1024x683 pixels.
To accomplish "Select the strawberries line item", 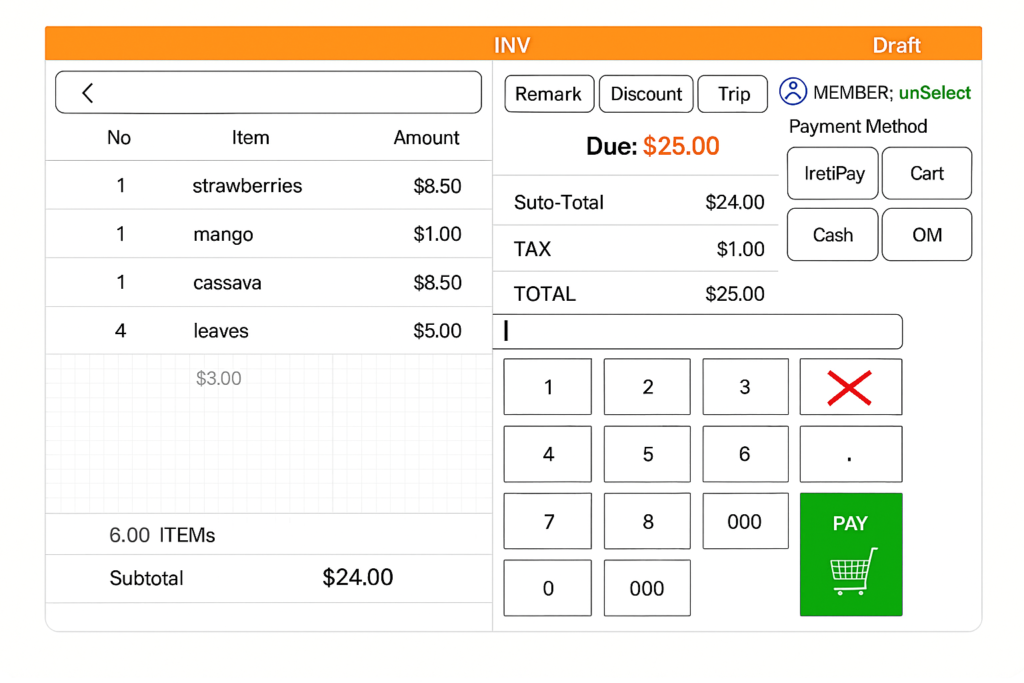I will coord(268,186).
